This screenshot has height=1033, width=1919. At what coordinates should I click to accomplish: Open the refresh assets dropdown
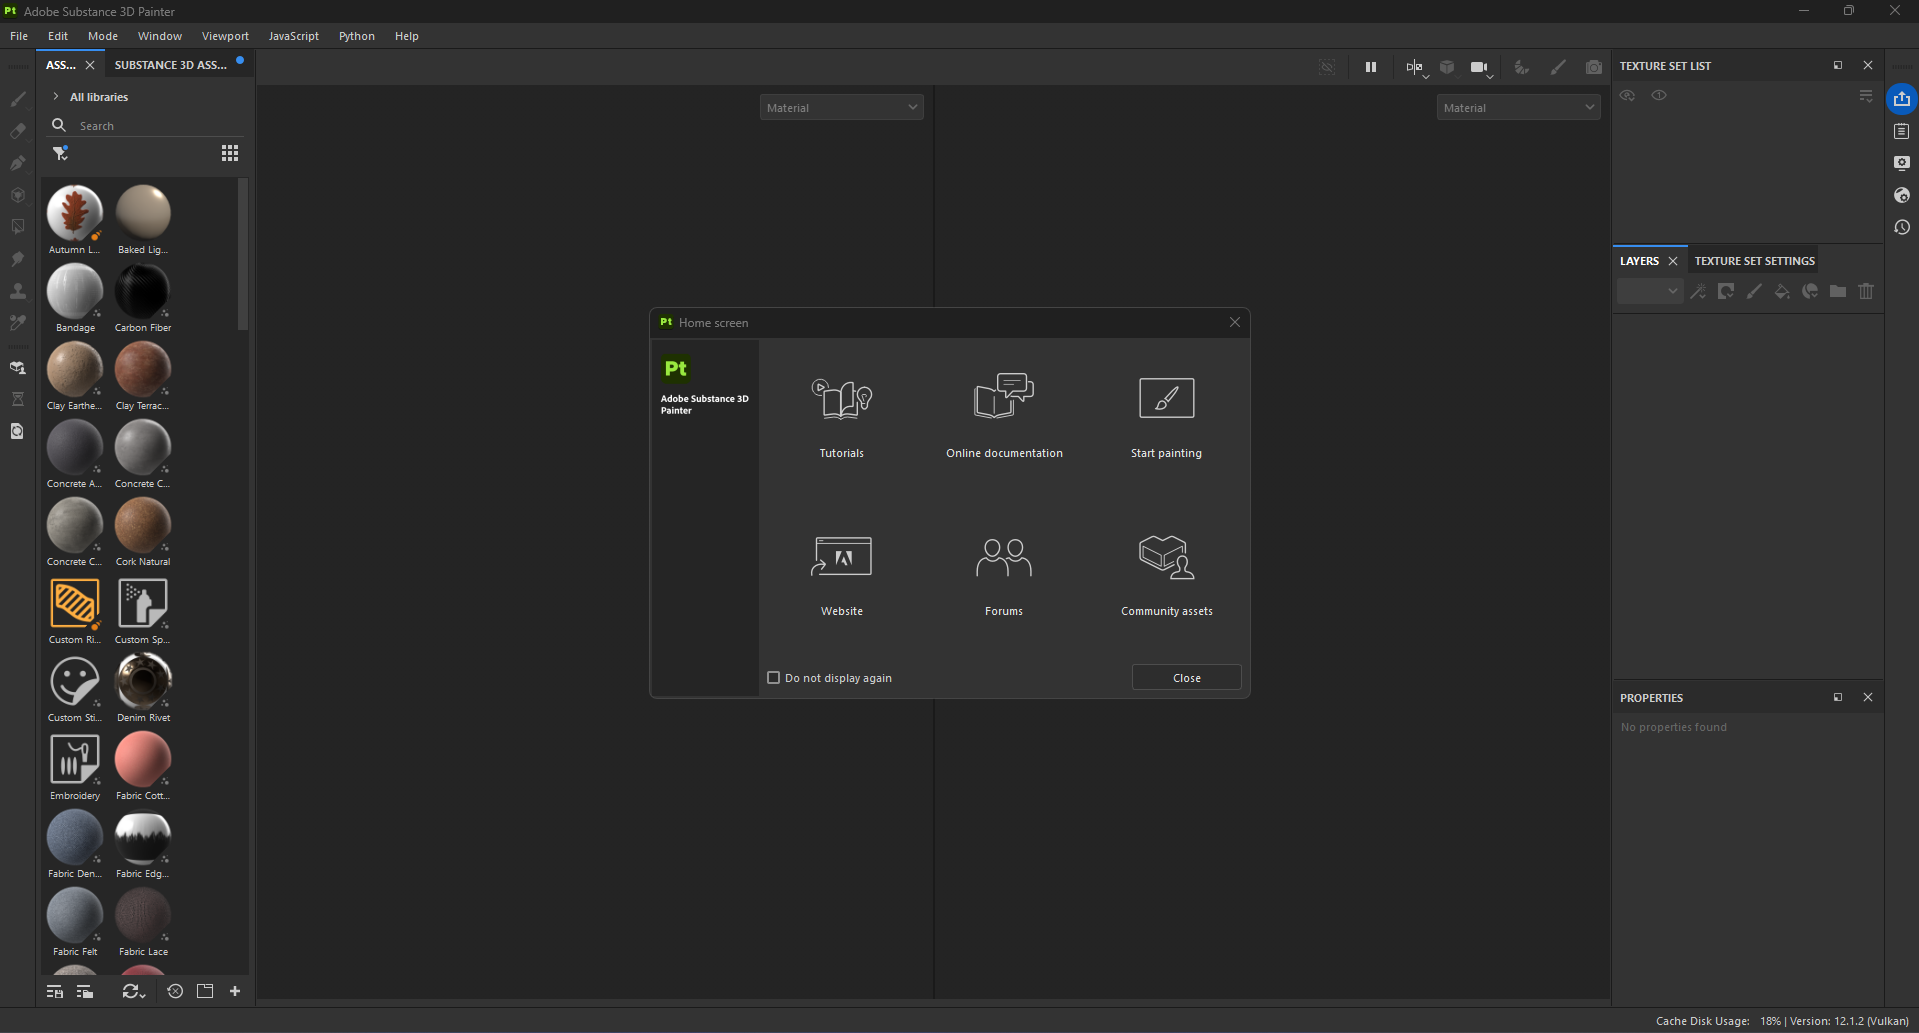click(133, 991)
